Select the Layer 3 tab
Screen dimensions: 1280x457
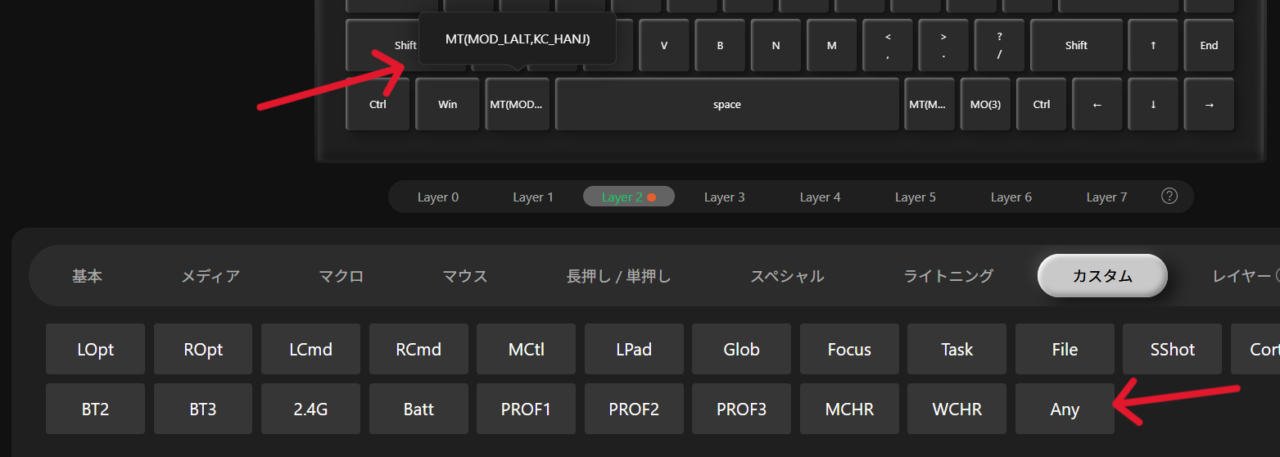(x=724, y=197)
